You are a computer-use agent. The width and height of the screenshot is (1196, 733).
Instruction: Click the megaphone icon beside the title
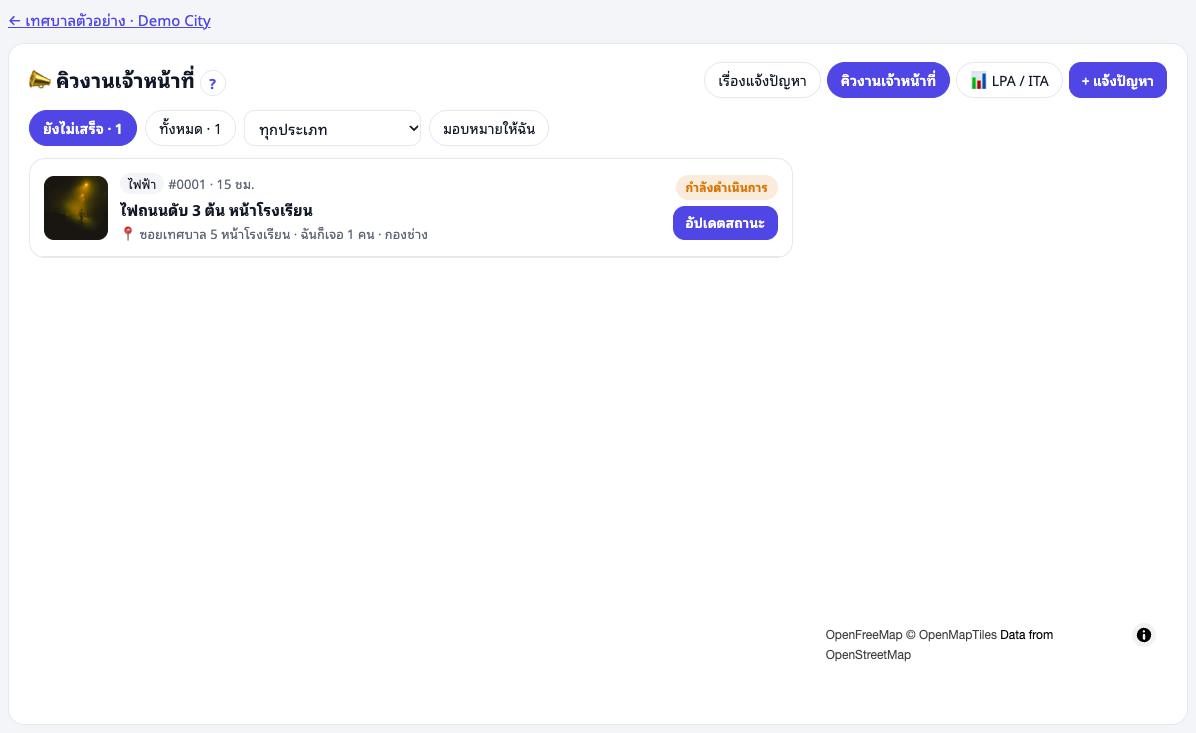pyautogui.click(x=40, y=79)
